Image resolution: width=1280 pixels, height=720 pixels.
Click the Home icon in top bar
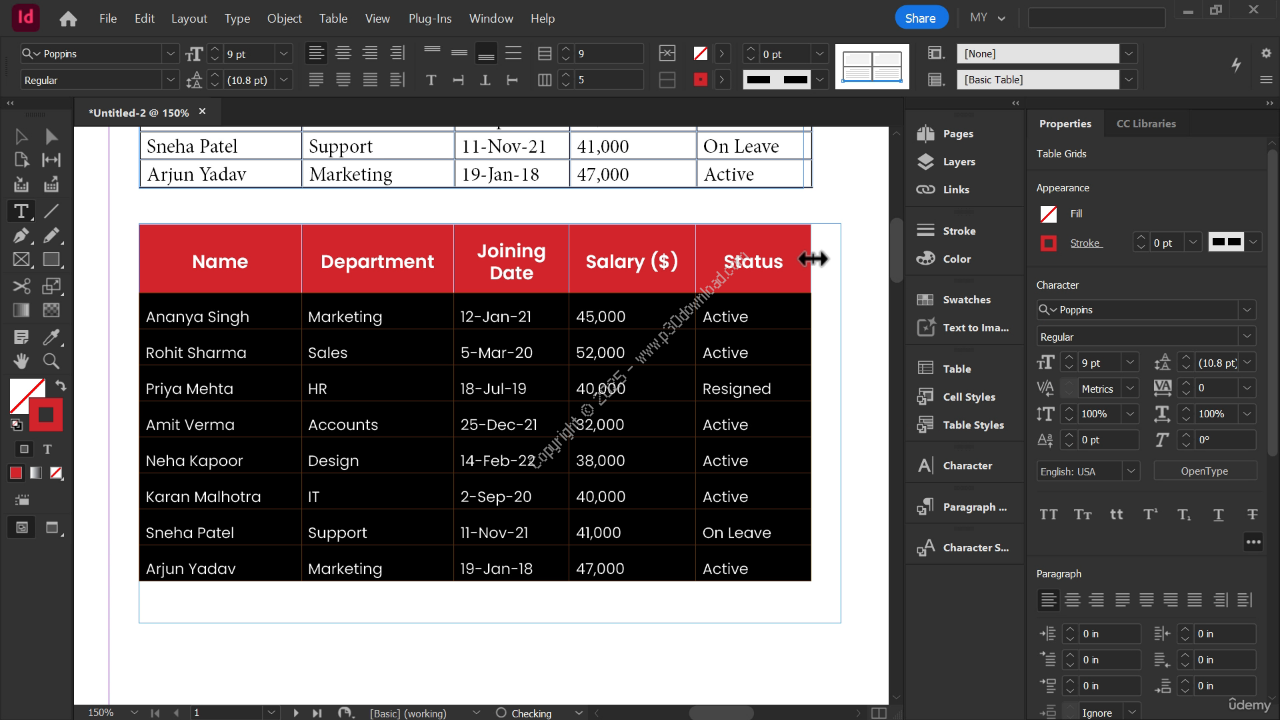point(68,18)
